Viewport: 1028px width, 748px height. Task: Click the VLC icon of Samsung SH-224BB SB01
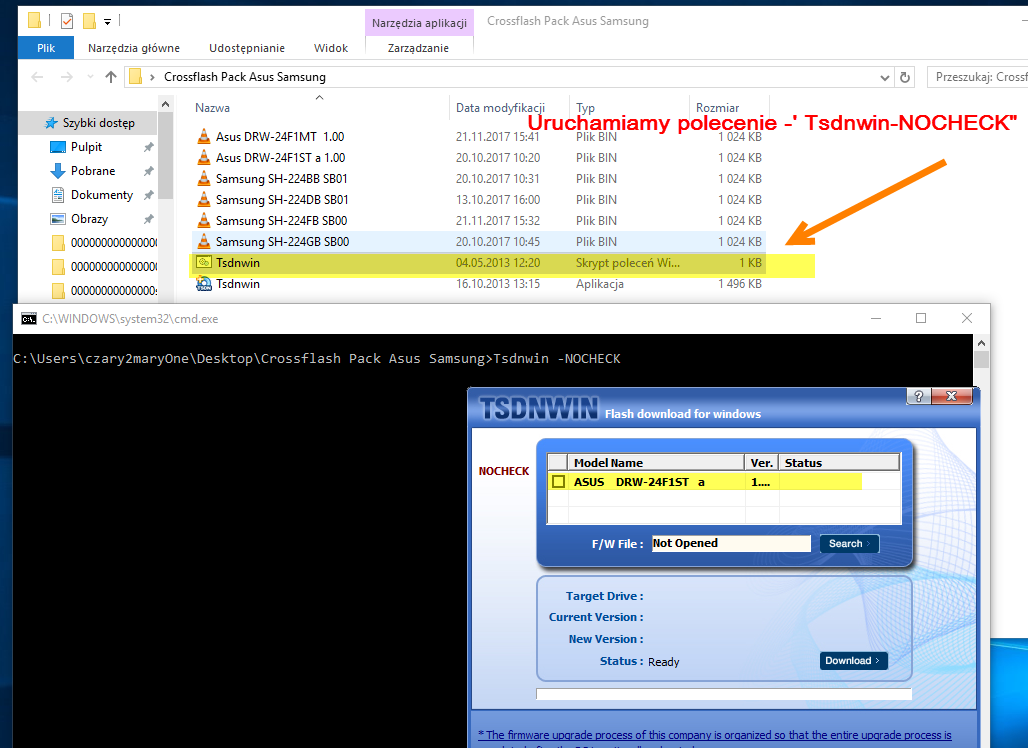[204, 178]
